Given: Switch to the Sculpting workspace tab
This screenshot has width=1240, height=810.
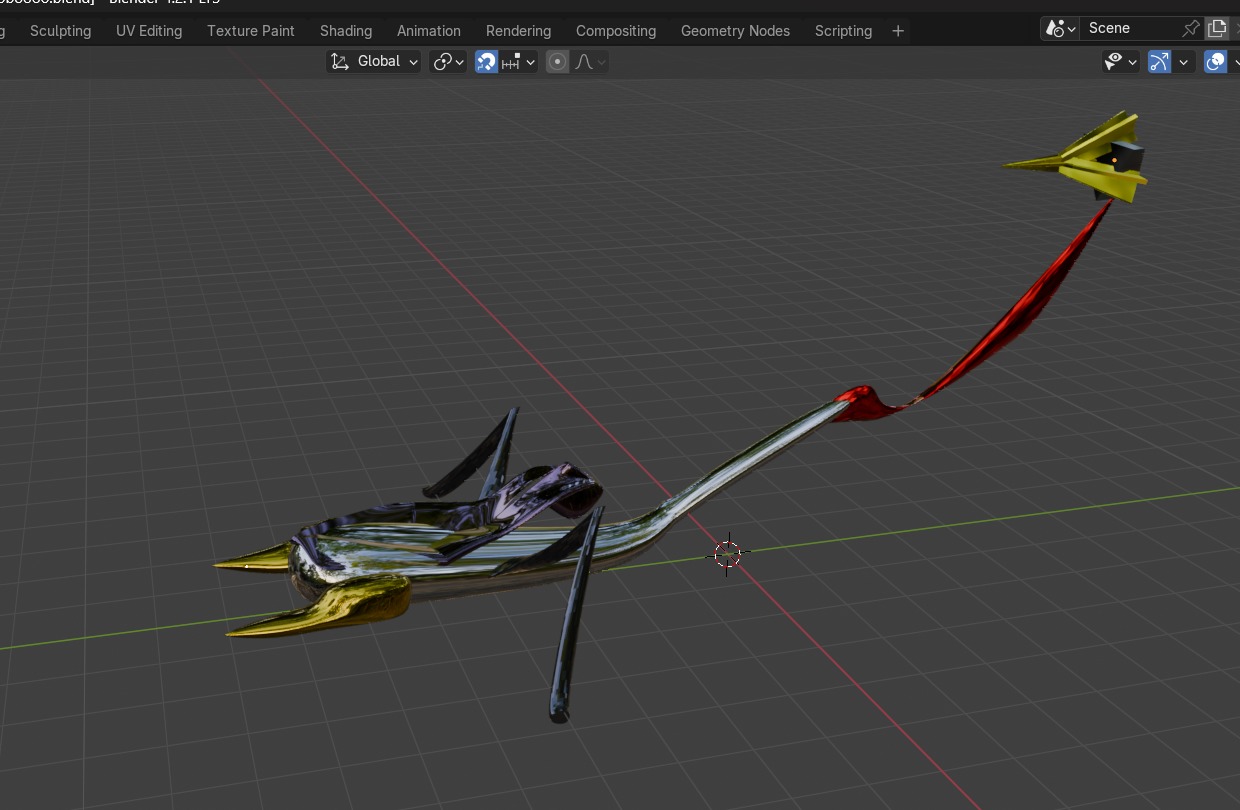Looking at the screenshot, I should coord(60,31).
